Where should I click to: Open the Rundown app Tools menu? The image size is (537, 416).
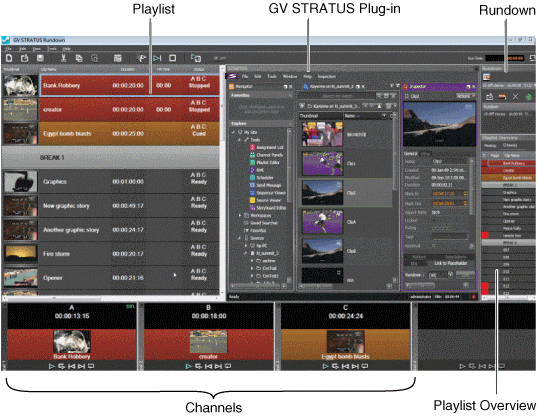tap(52, 49)
